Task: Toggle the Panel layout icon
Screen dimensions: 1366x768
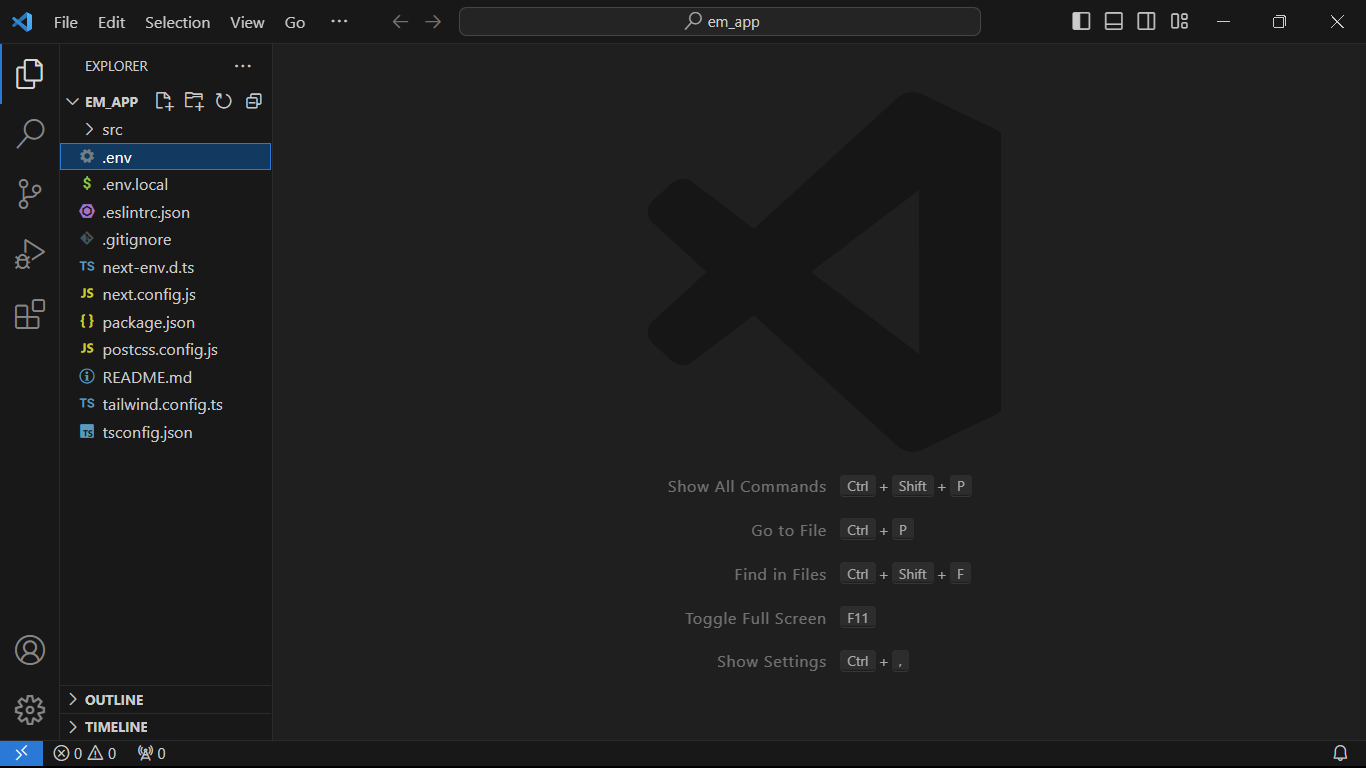Action: 1114,22
